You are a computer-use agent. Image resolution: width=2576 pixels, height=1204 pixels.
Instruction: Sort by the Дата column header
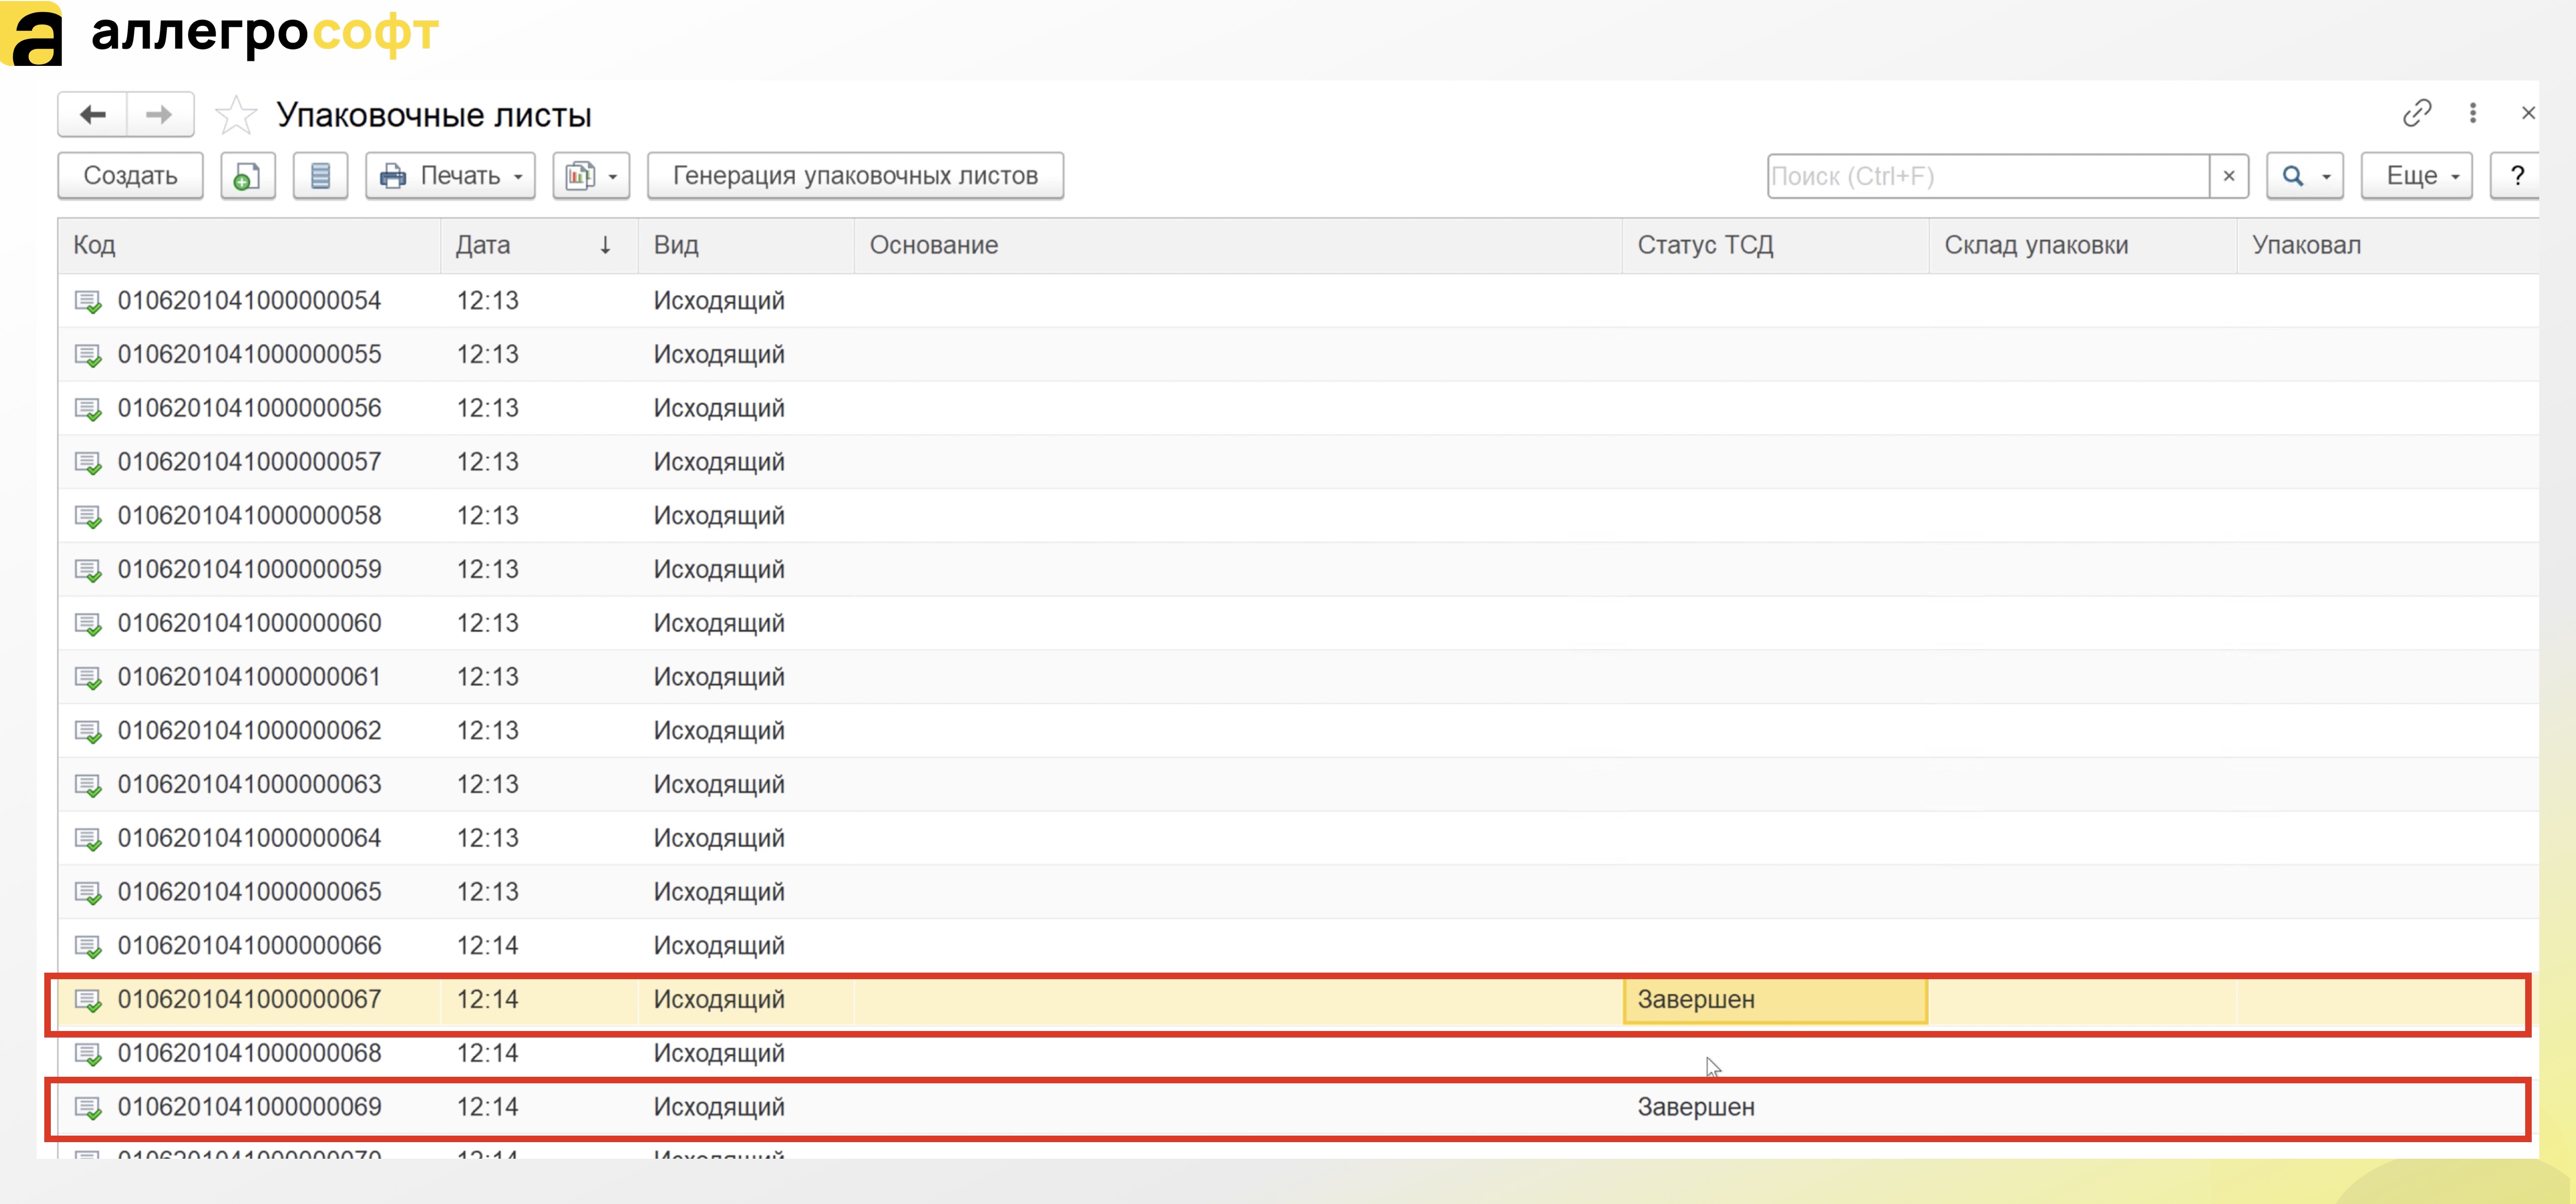[539, 246]
